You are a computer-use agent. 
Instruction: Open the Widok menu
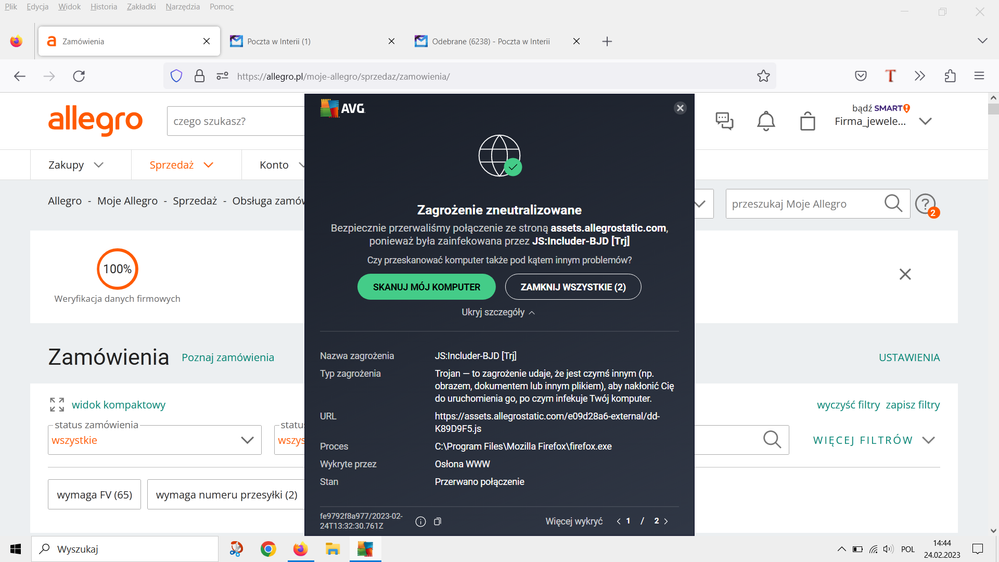69,6
